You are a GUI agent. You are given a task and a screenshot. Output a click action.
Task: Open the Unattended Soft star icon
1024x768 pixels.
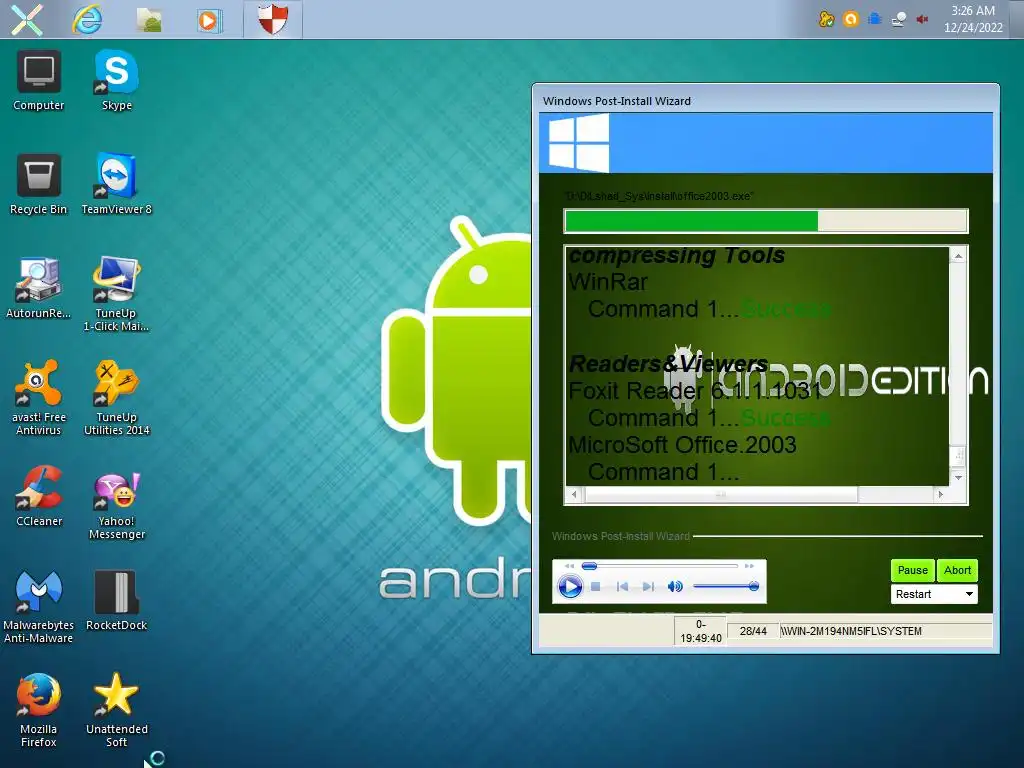[116, 711]
